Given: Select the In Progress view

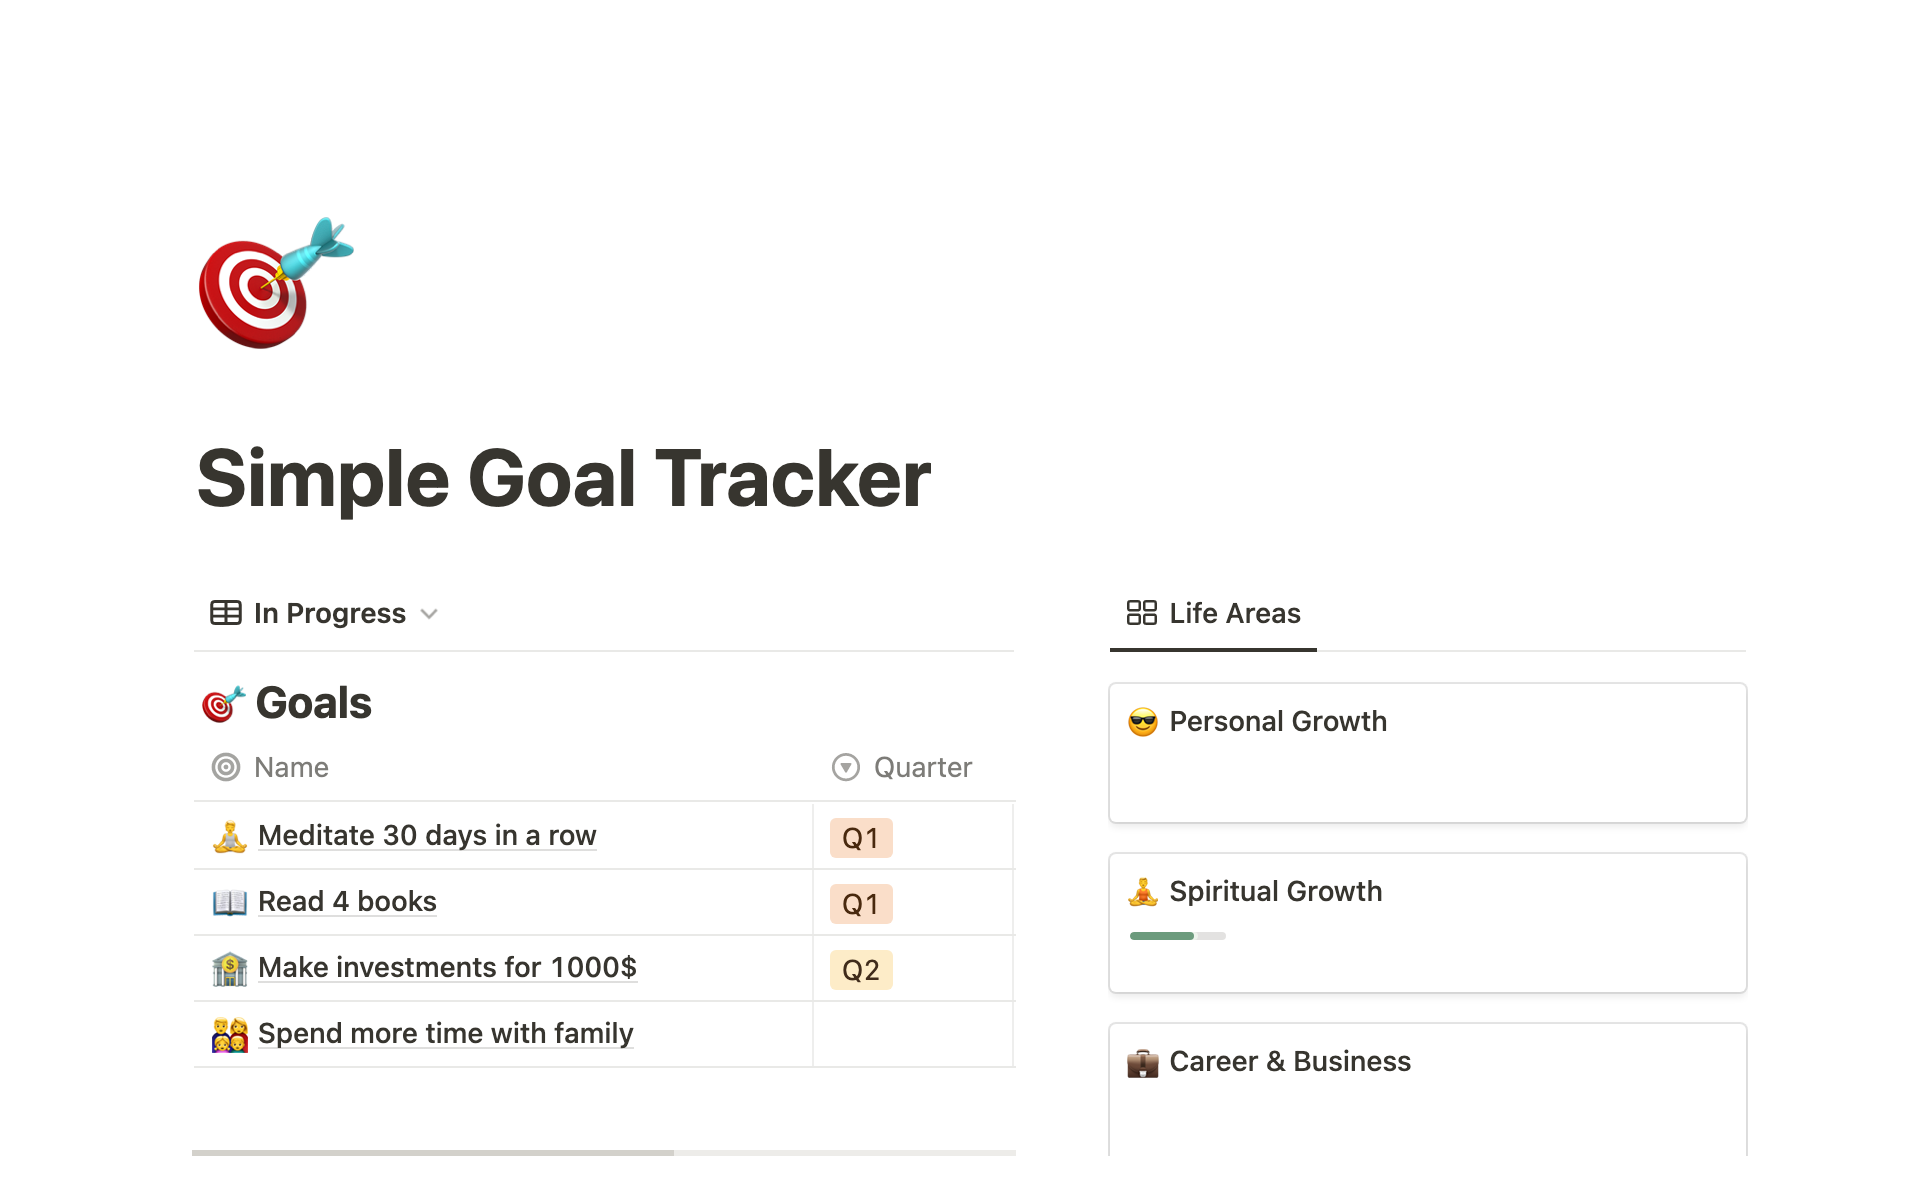Looking at the screenshot, I should (x=330, y=613).
